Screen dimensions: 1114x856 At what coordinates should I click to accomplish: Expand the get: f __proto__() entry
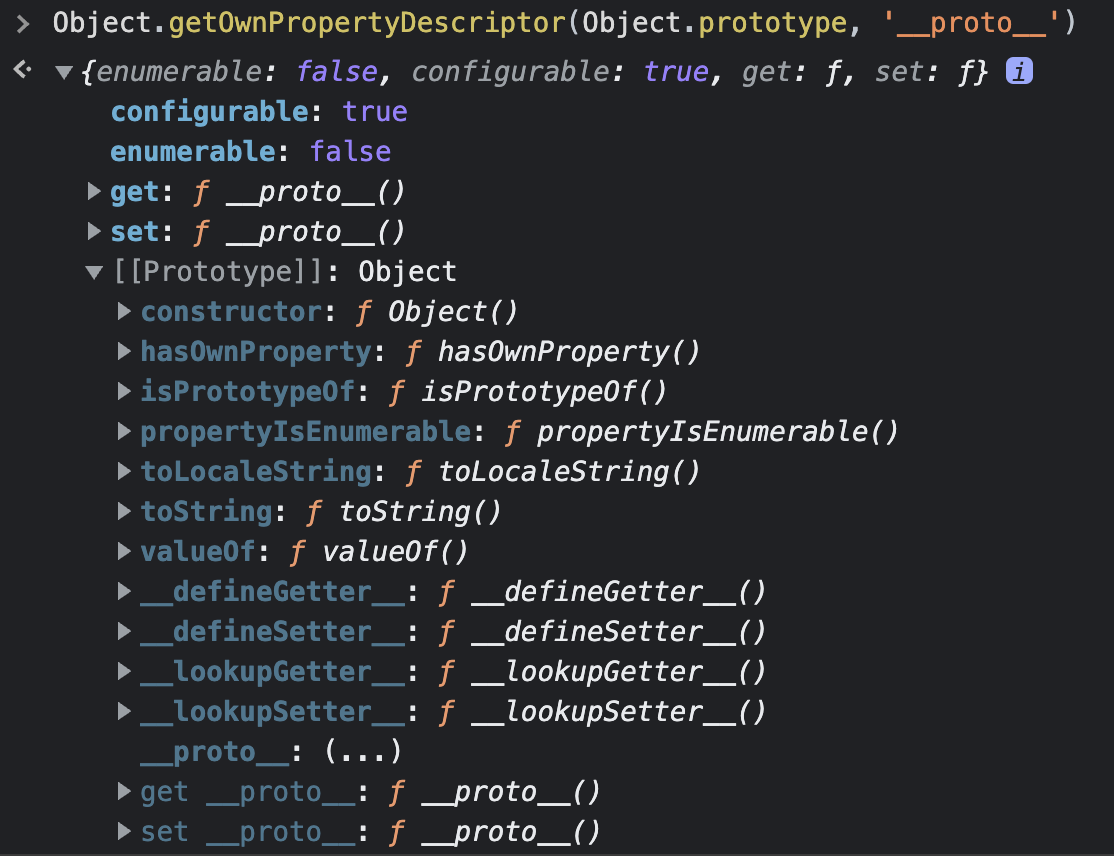[94, 190]
